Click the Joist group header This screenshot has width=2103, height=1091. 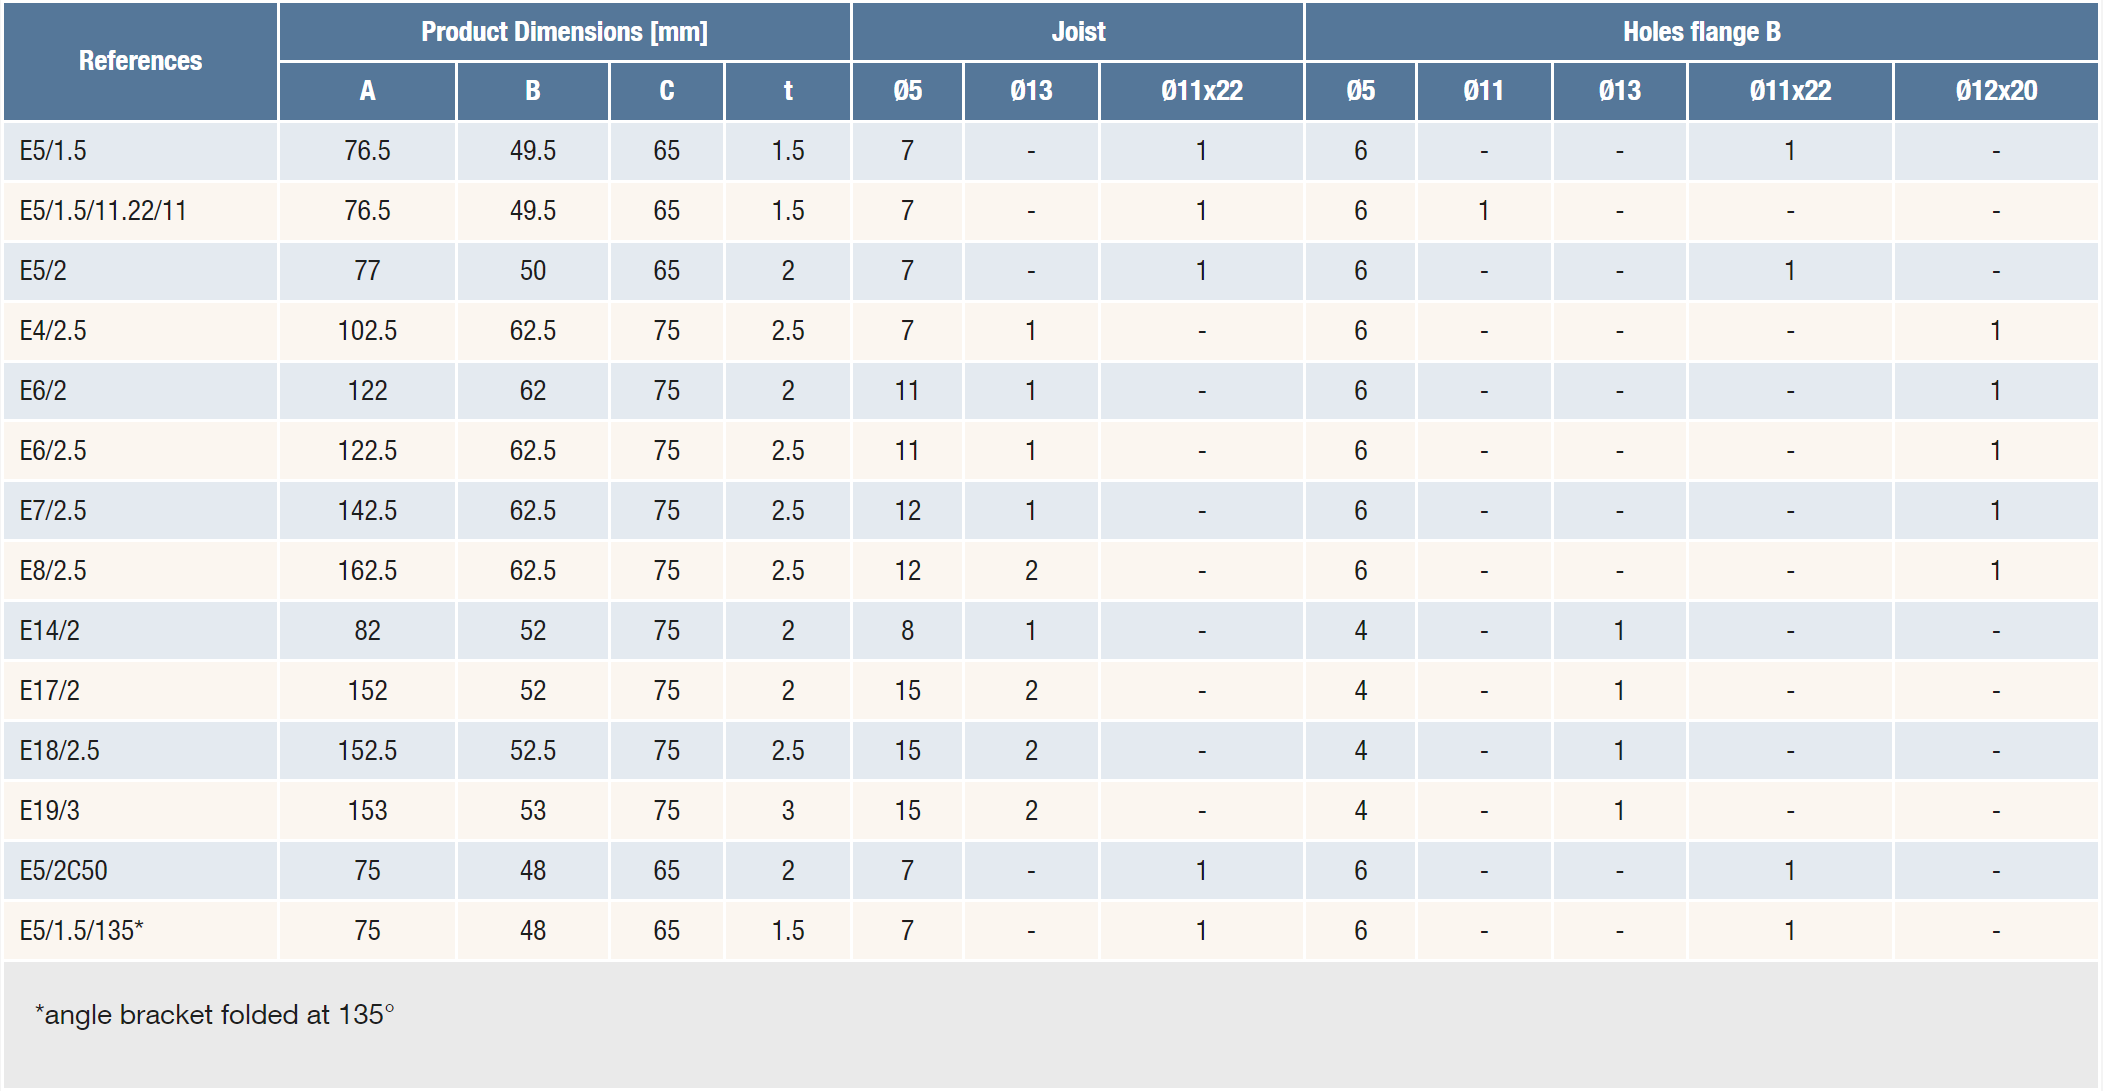click(x=1078, y=32)
